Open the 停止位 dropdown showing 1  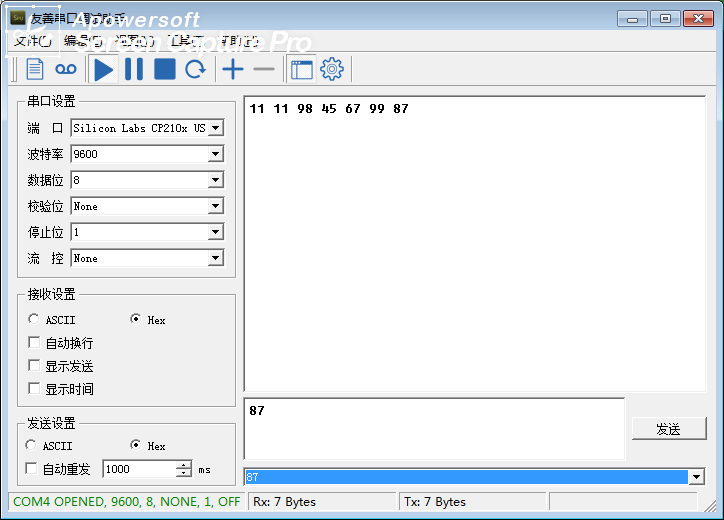pyautogui.click(x=216, y=232)
